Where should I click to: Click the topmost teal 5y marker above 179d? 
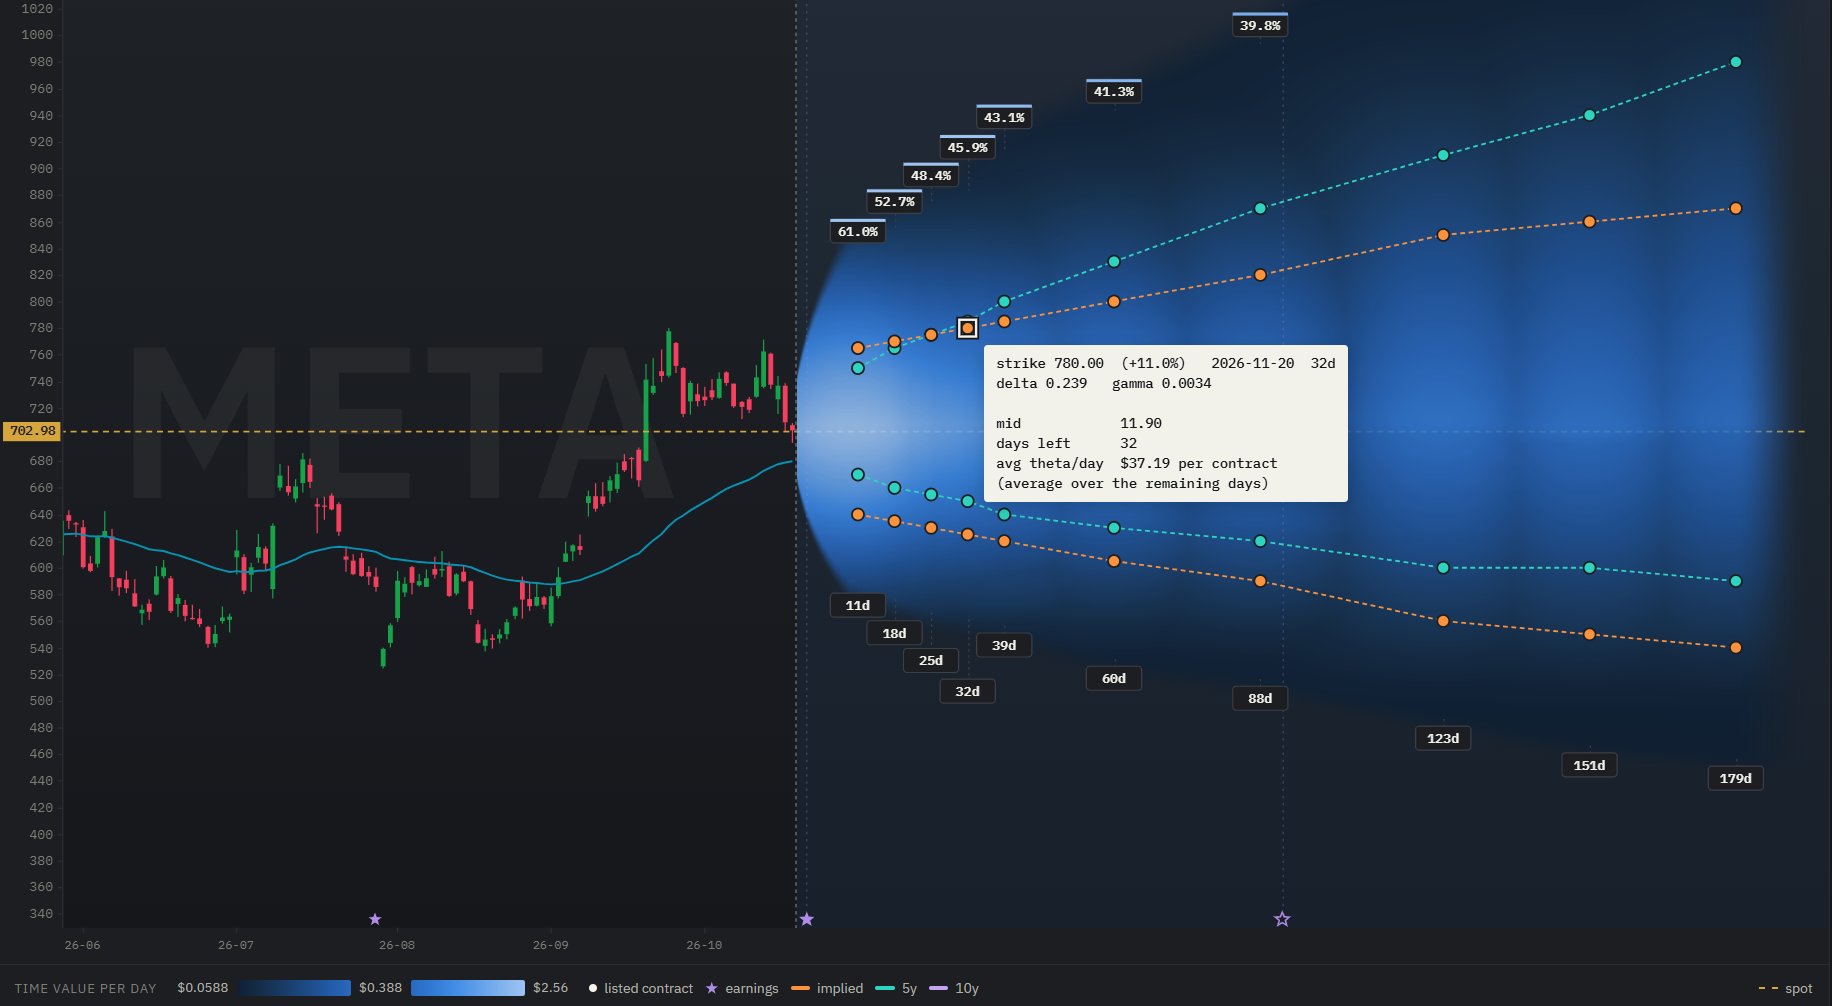click(1736, 62)
